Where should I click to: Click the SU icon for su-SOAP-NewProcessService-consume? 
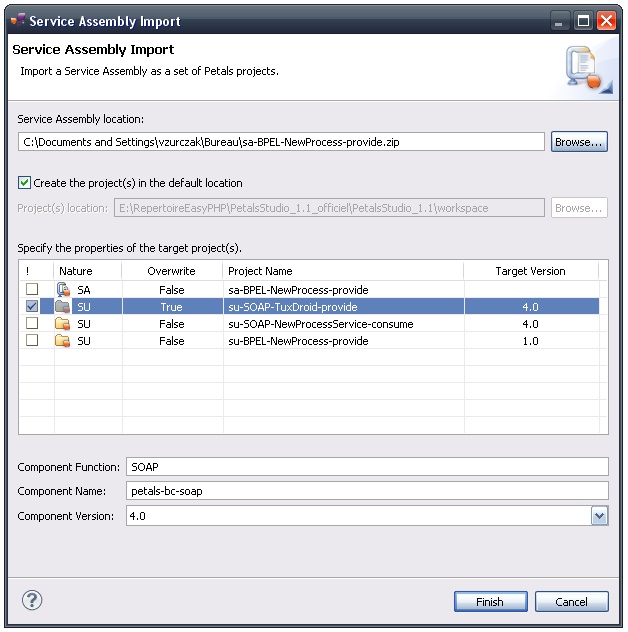64,324
